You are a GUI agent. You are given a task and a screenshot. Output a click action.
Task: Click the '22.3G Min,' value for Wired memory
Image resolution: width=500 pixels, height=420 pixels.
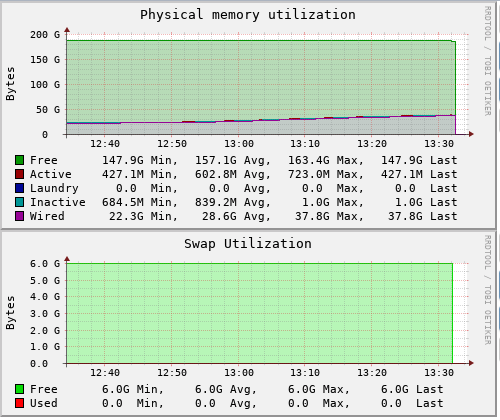(x=144, y=216)
